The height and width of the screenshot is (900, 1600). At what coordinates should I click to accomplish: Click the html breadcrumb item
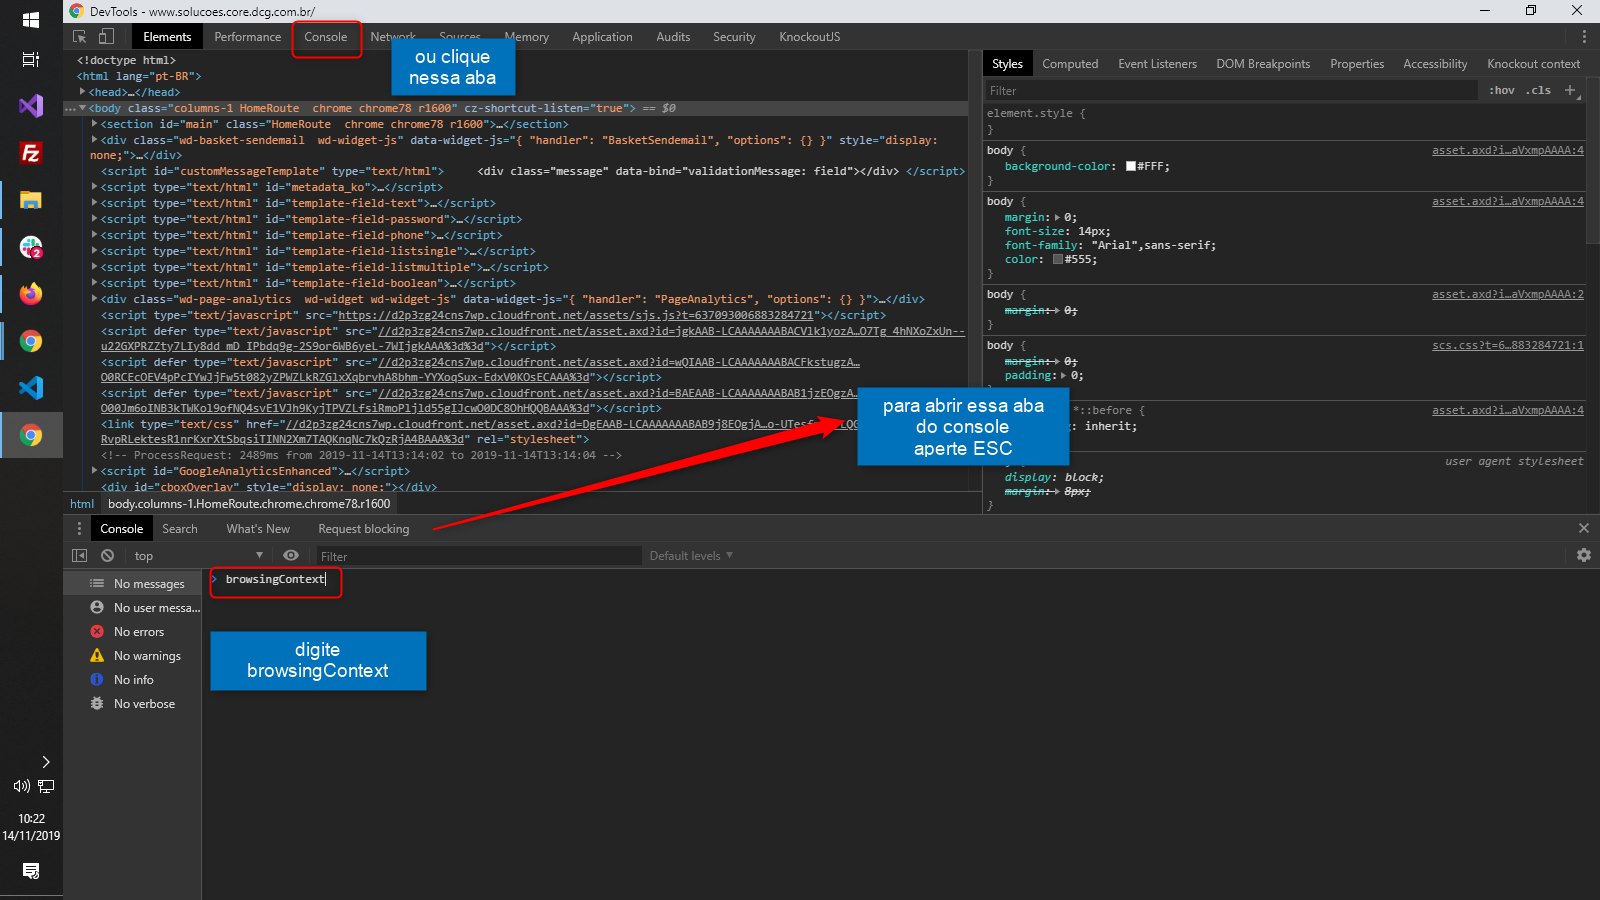[x=82, y=504]
